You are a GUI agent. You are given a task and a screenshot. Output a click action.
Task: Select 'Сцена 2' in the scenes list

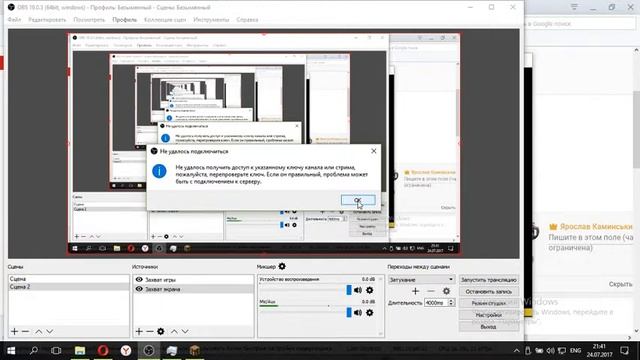[x=69, y=287]
